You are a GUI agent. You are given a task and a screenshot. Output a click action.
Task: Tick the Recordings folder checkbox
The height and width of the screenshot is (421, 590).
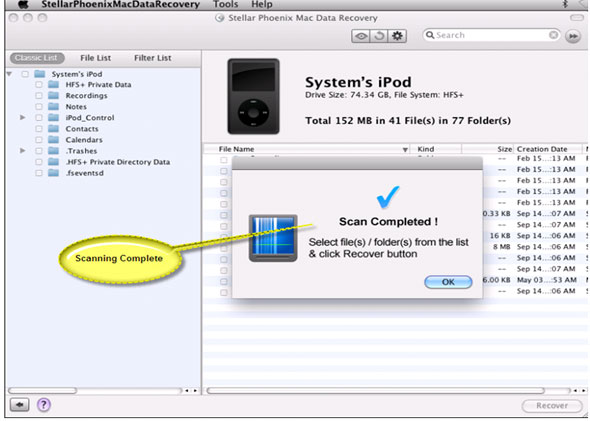pos(39,96)
